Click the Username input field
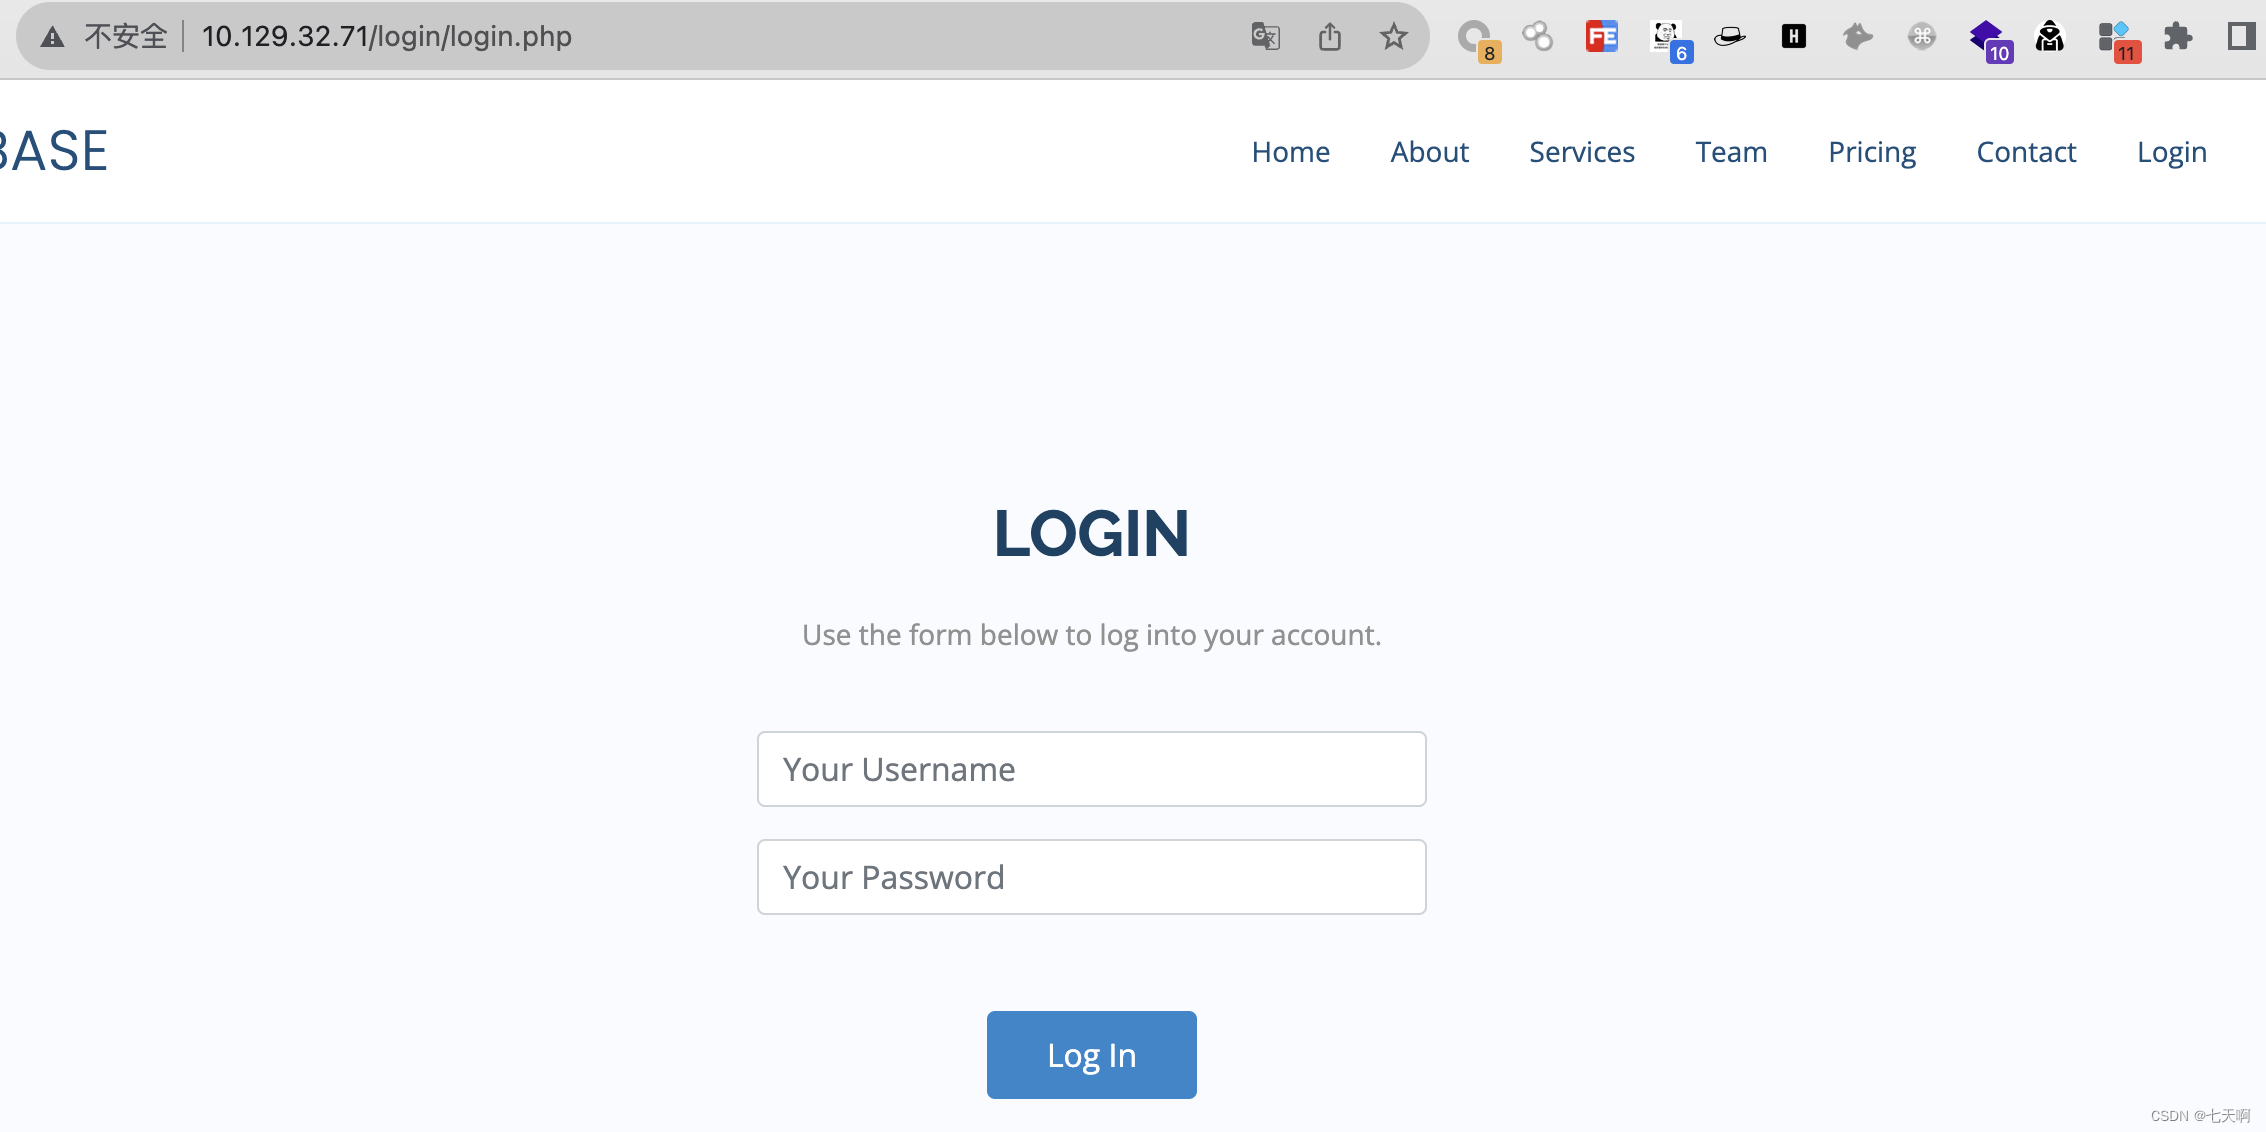The height and width of the screenshot is (1132, 2266). pyautogui.click(x=1091, y=769)
